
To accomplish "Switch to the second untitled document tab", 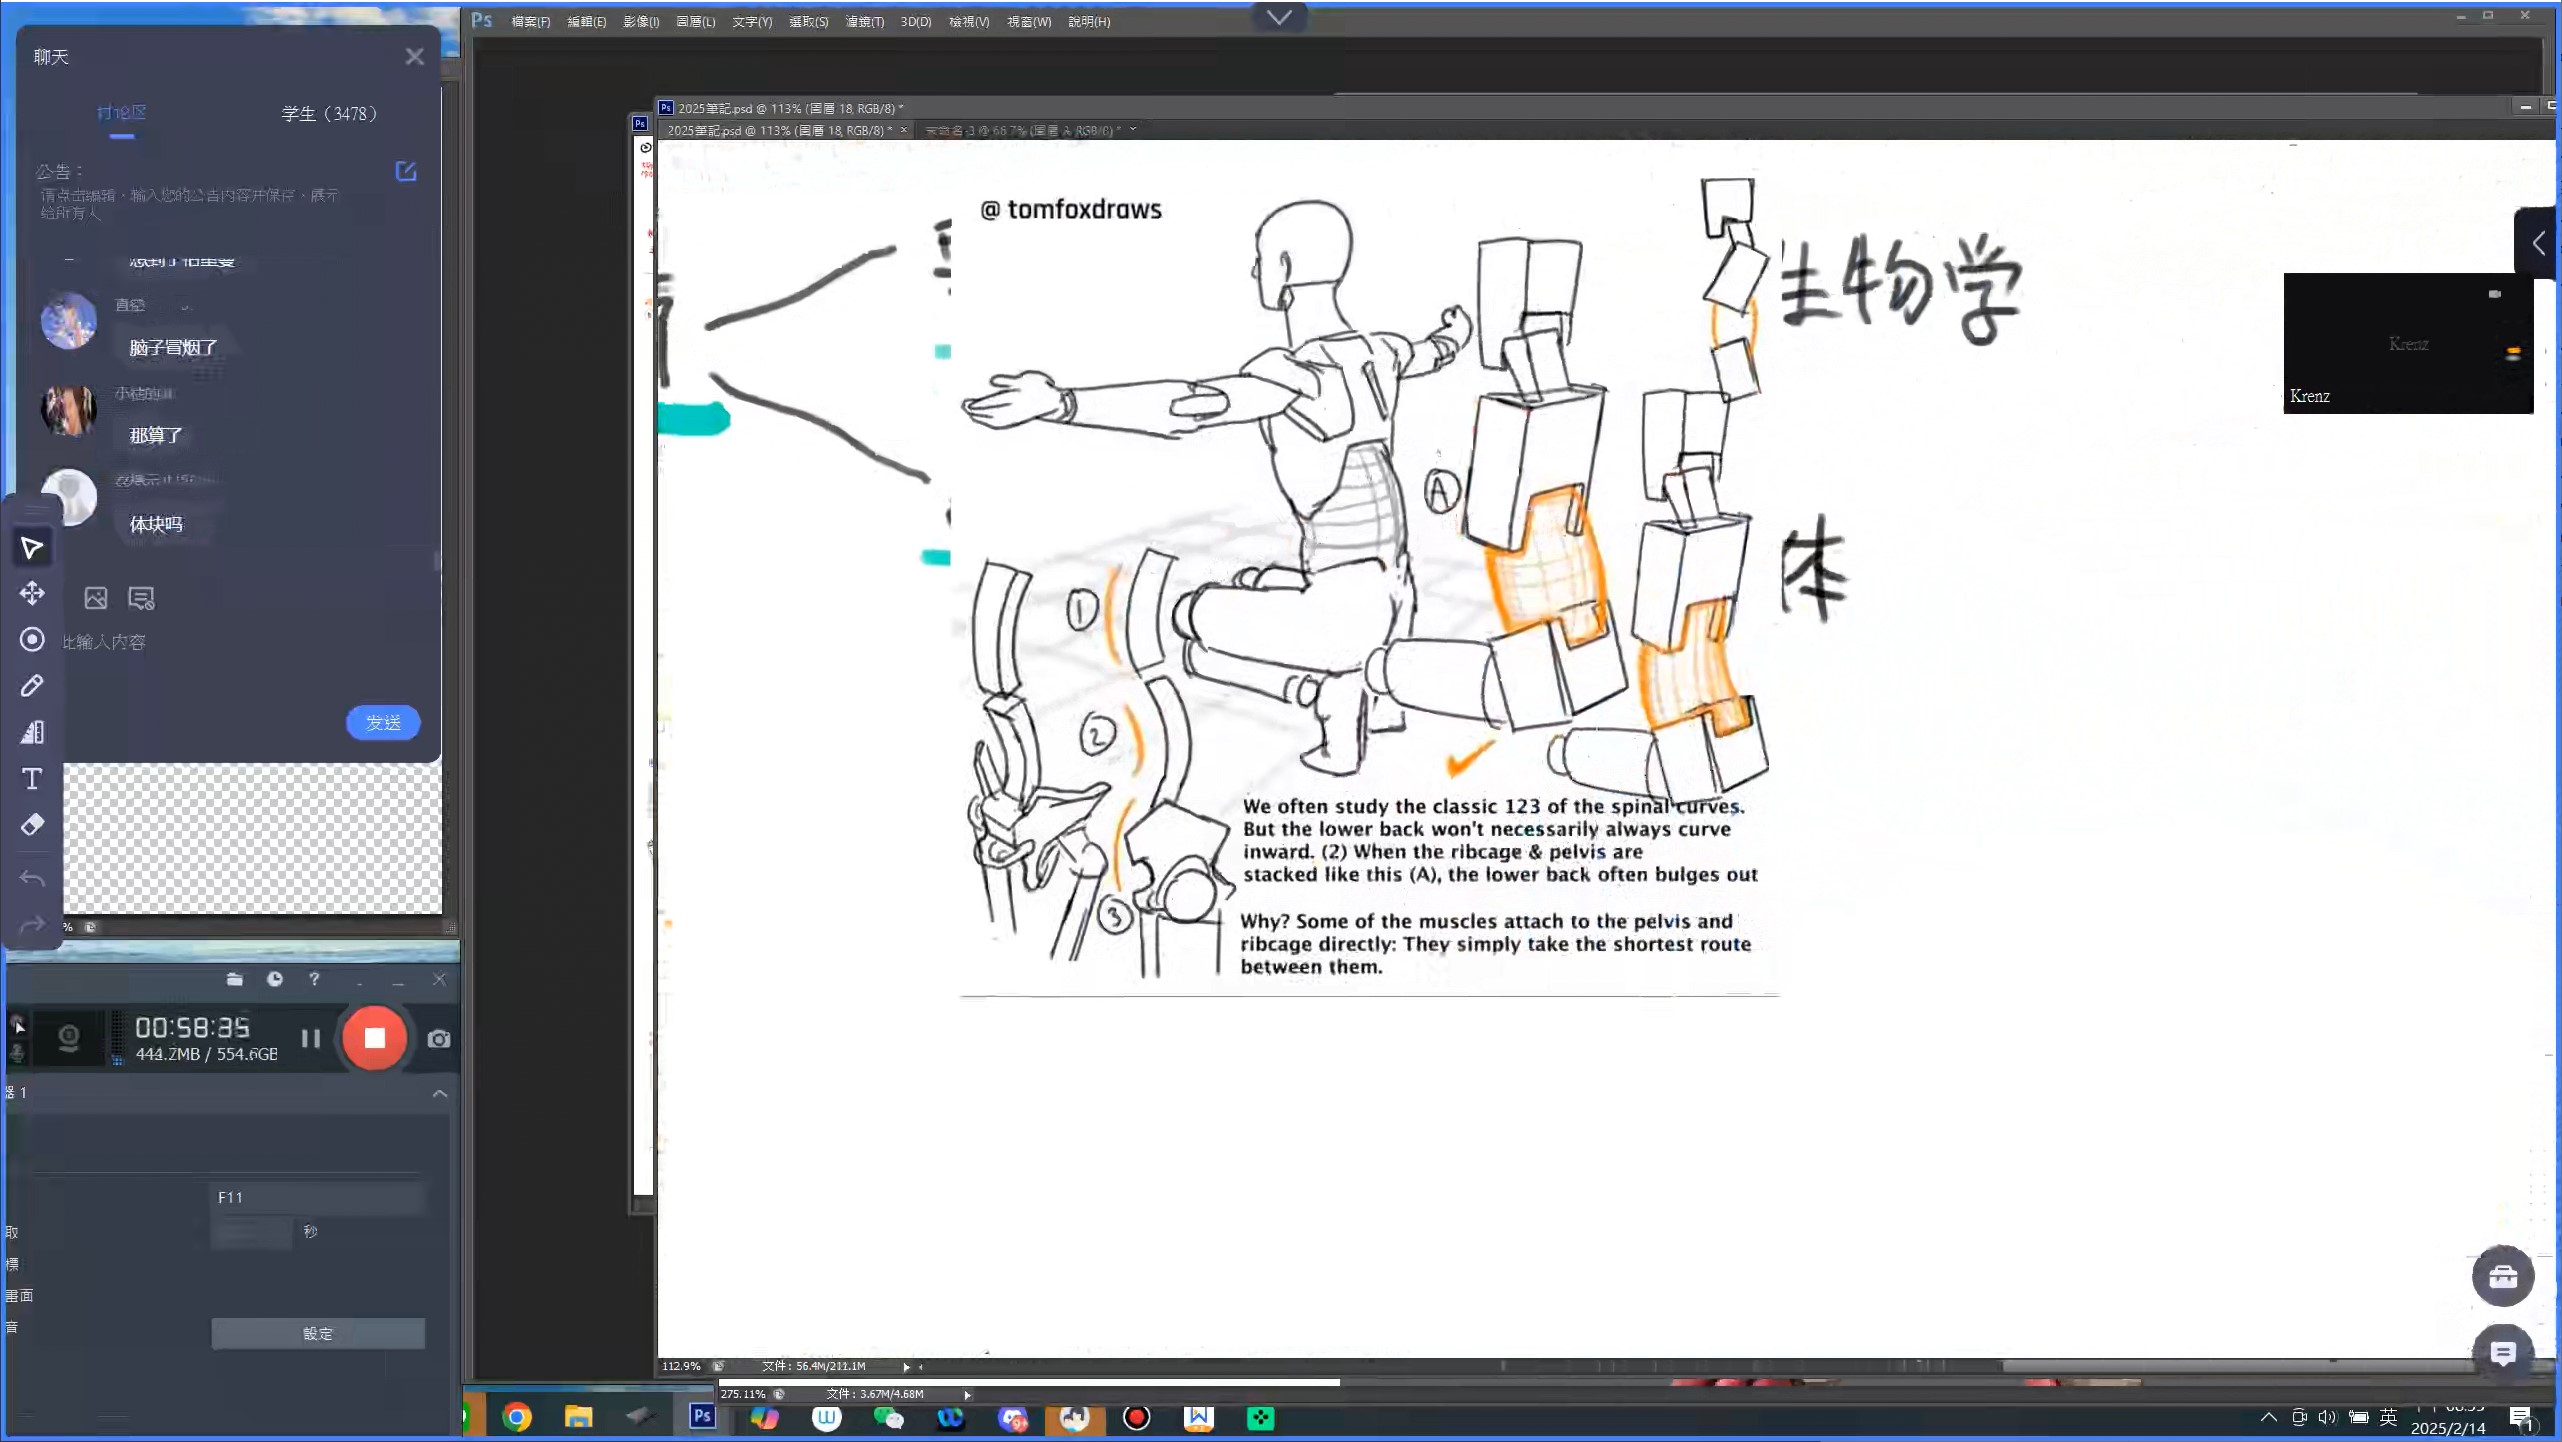I will click(1023, 130).
